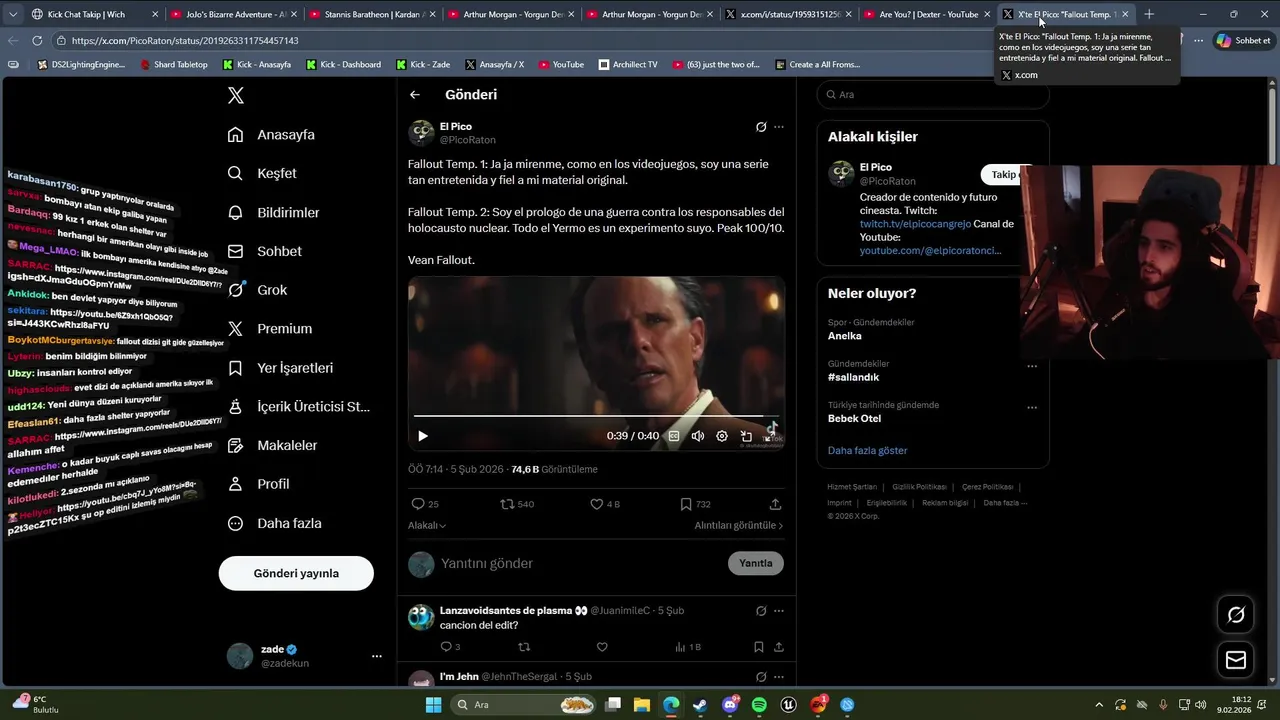
Task: Open Kick - Dashboard bookmark
Action: pos(343,64)
